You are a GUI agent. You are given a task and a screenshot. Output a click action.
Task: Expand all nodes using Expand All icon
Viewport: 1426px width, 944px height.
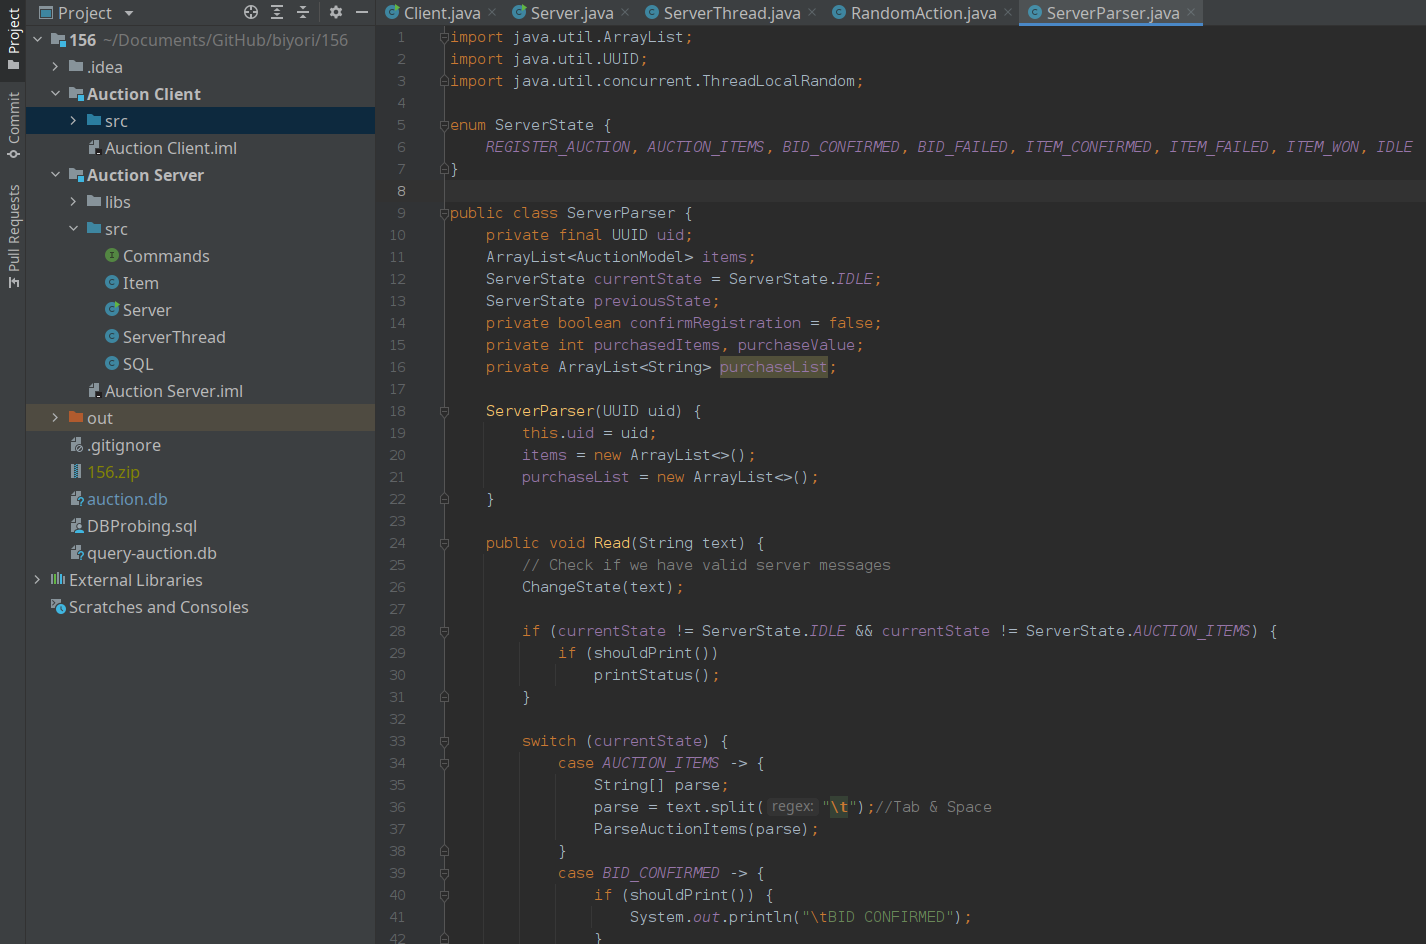point(275,13)
